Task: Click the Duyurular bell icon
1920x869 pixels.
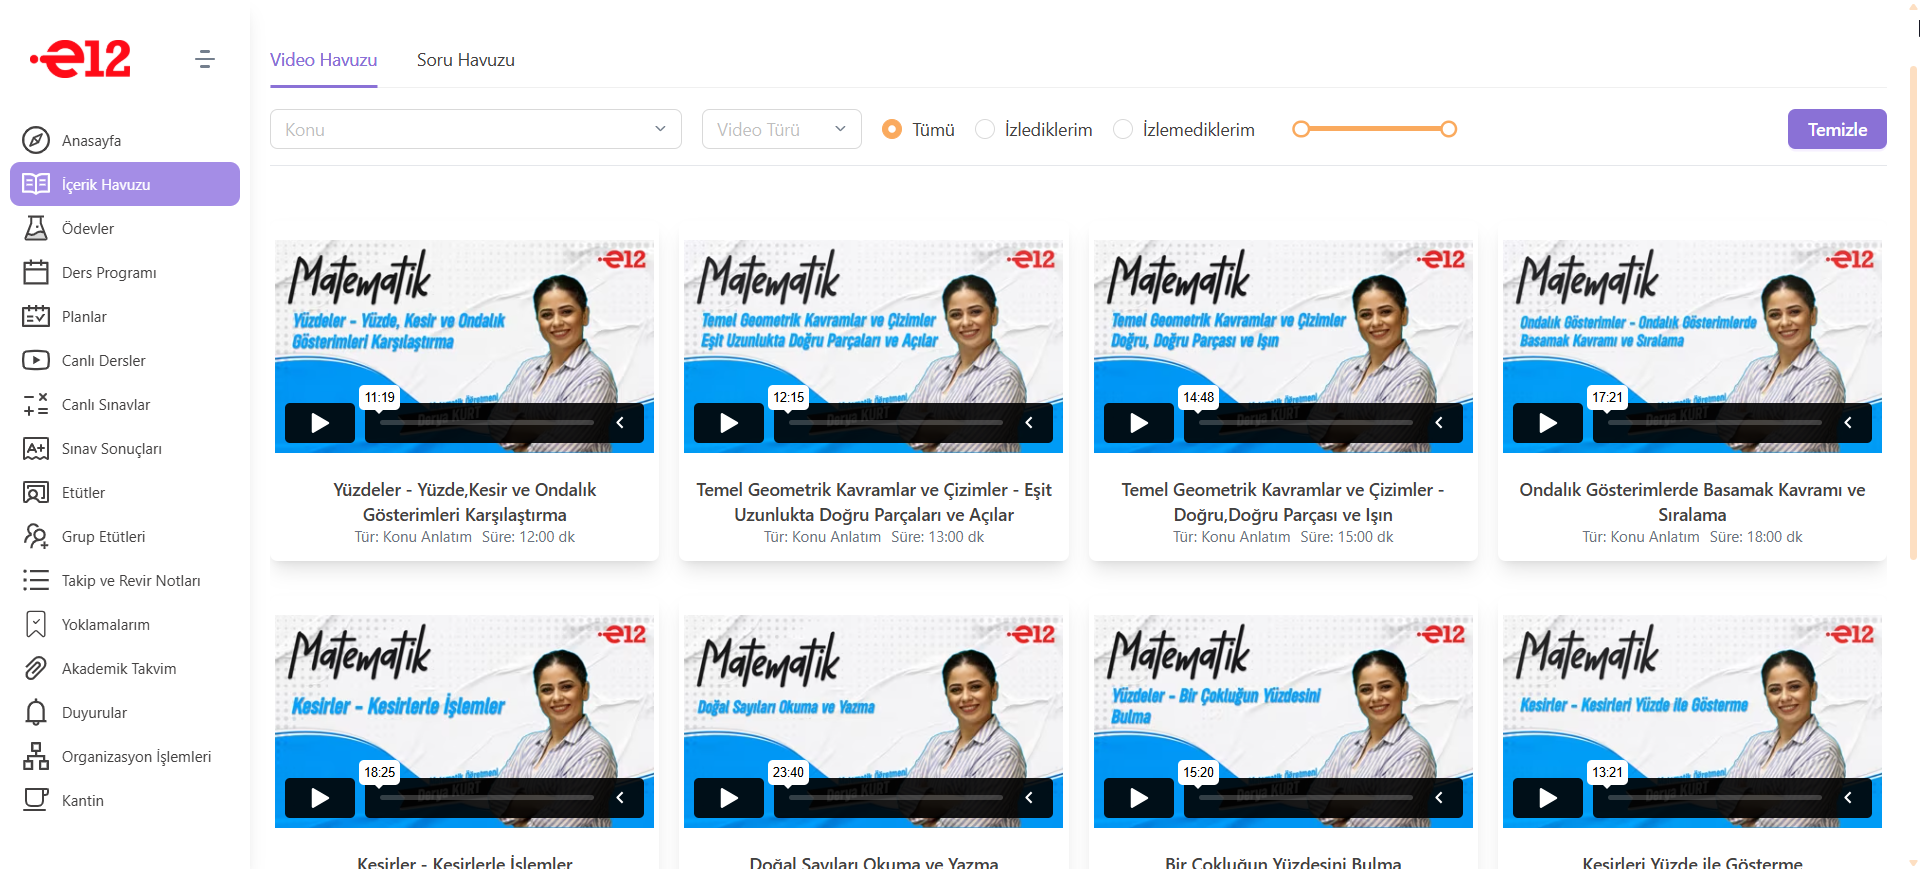Action: click(x=36, y=712)
